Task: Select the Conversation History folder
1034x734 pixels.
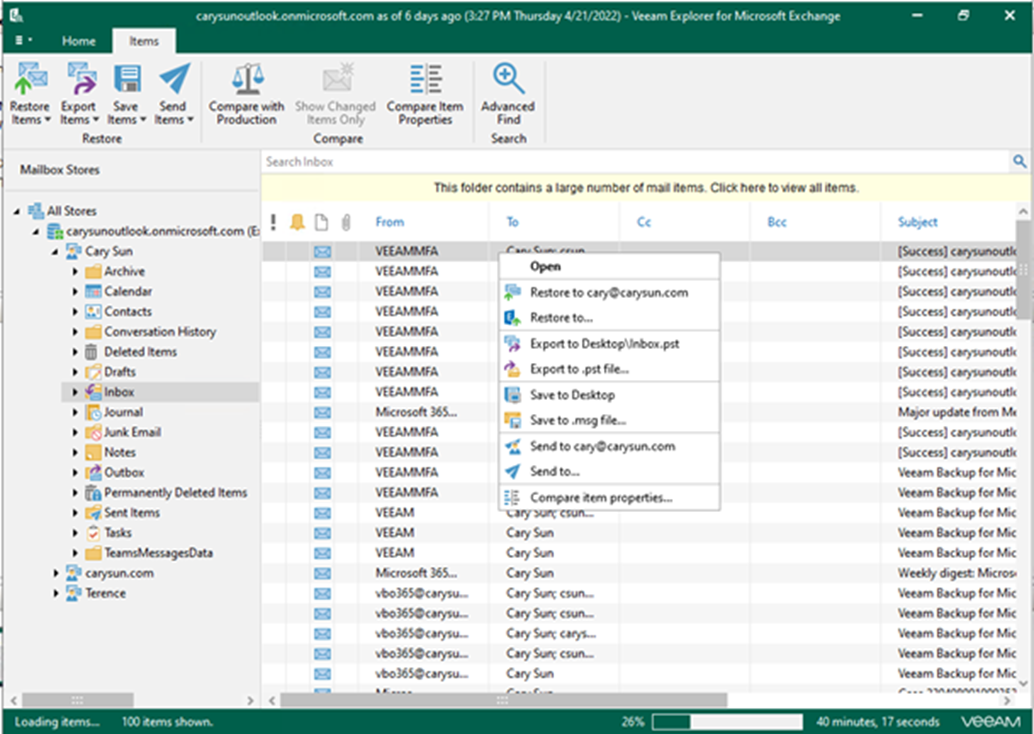Action: coord(160,332)
